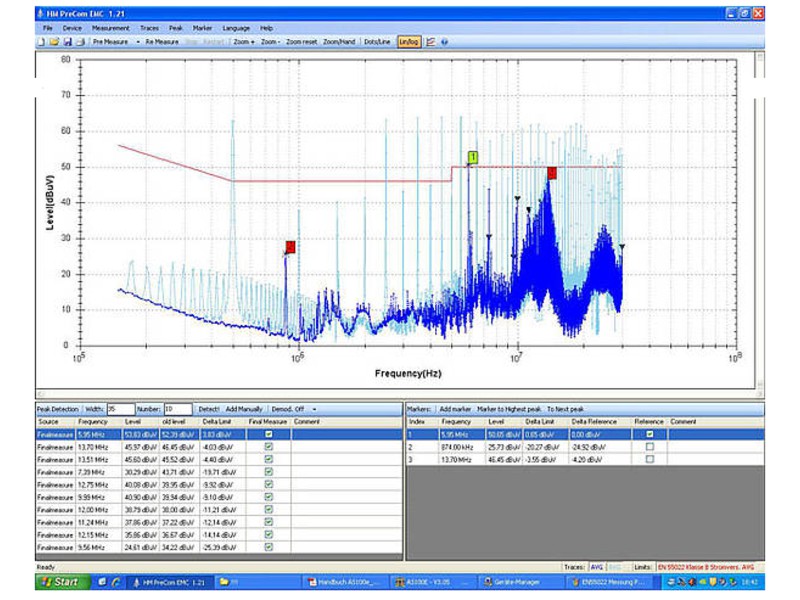This screenshot has height=600, width=800.
Task: Open the Marker menu
Action: [202, 28]
